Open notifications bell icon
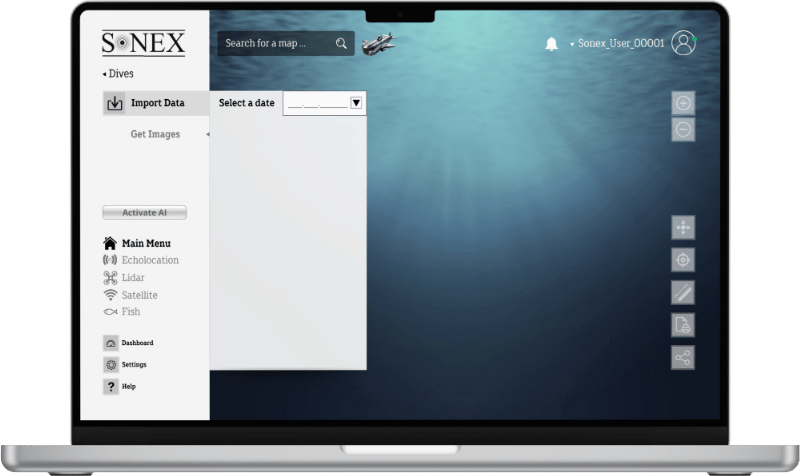 point(551,44)
